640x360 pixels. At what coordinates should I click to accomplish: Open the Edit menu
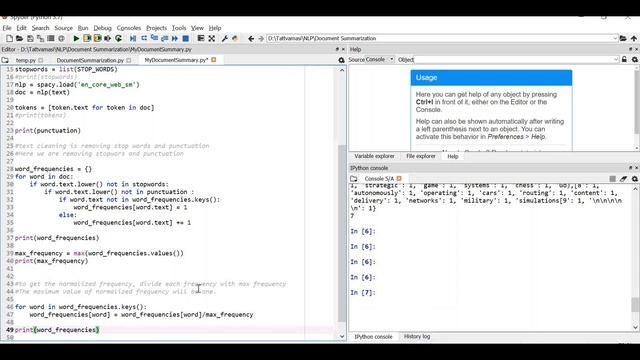pyautogui.click(x=21, y=28)
